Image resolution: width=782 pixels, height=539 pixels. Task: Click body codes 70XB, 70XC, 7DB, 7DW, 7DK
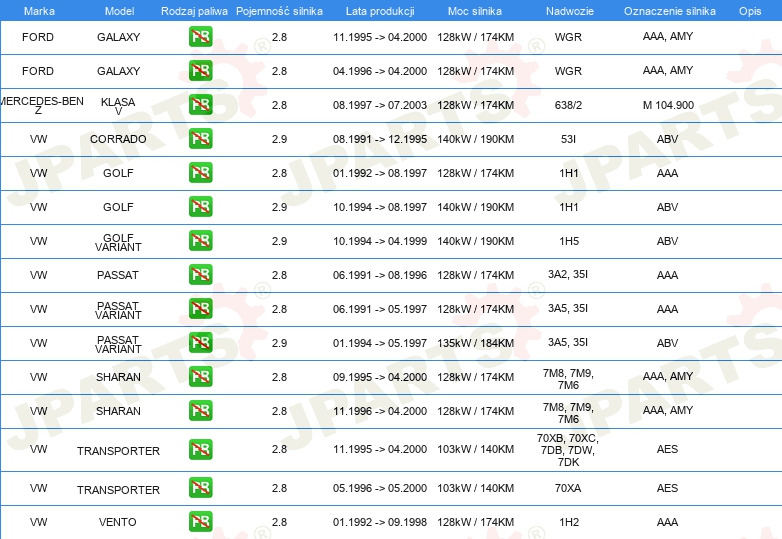tap(568, 450)
